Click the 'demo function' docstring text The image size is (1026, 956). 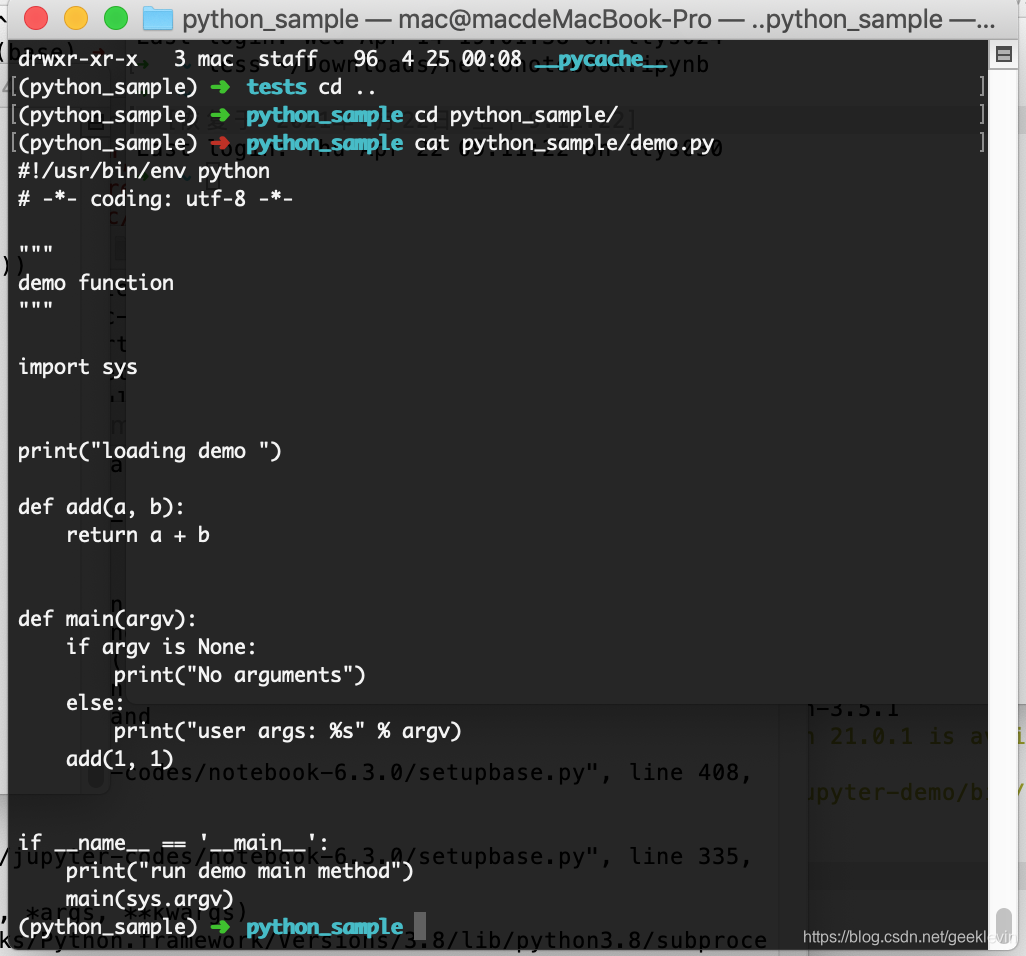(x=96, y=283)
